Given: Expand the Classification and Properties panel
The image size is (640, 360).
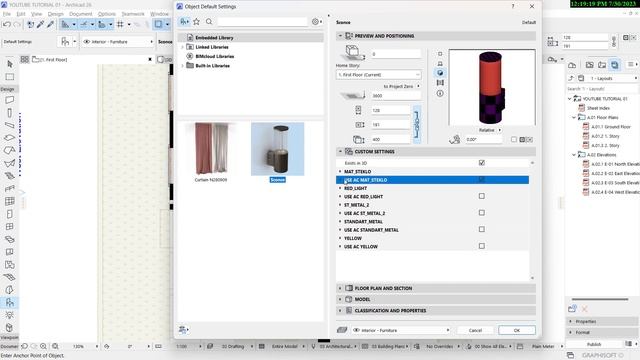Looking at the screenshot, I should tap(340, 311).
